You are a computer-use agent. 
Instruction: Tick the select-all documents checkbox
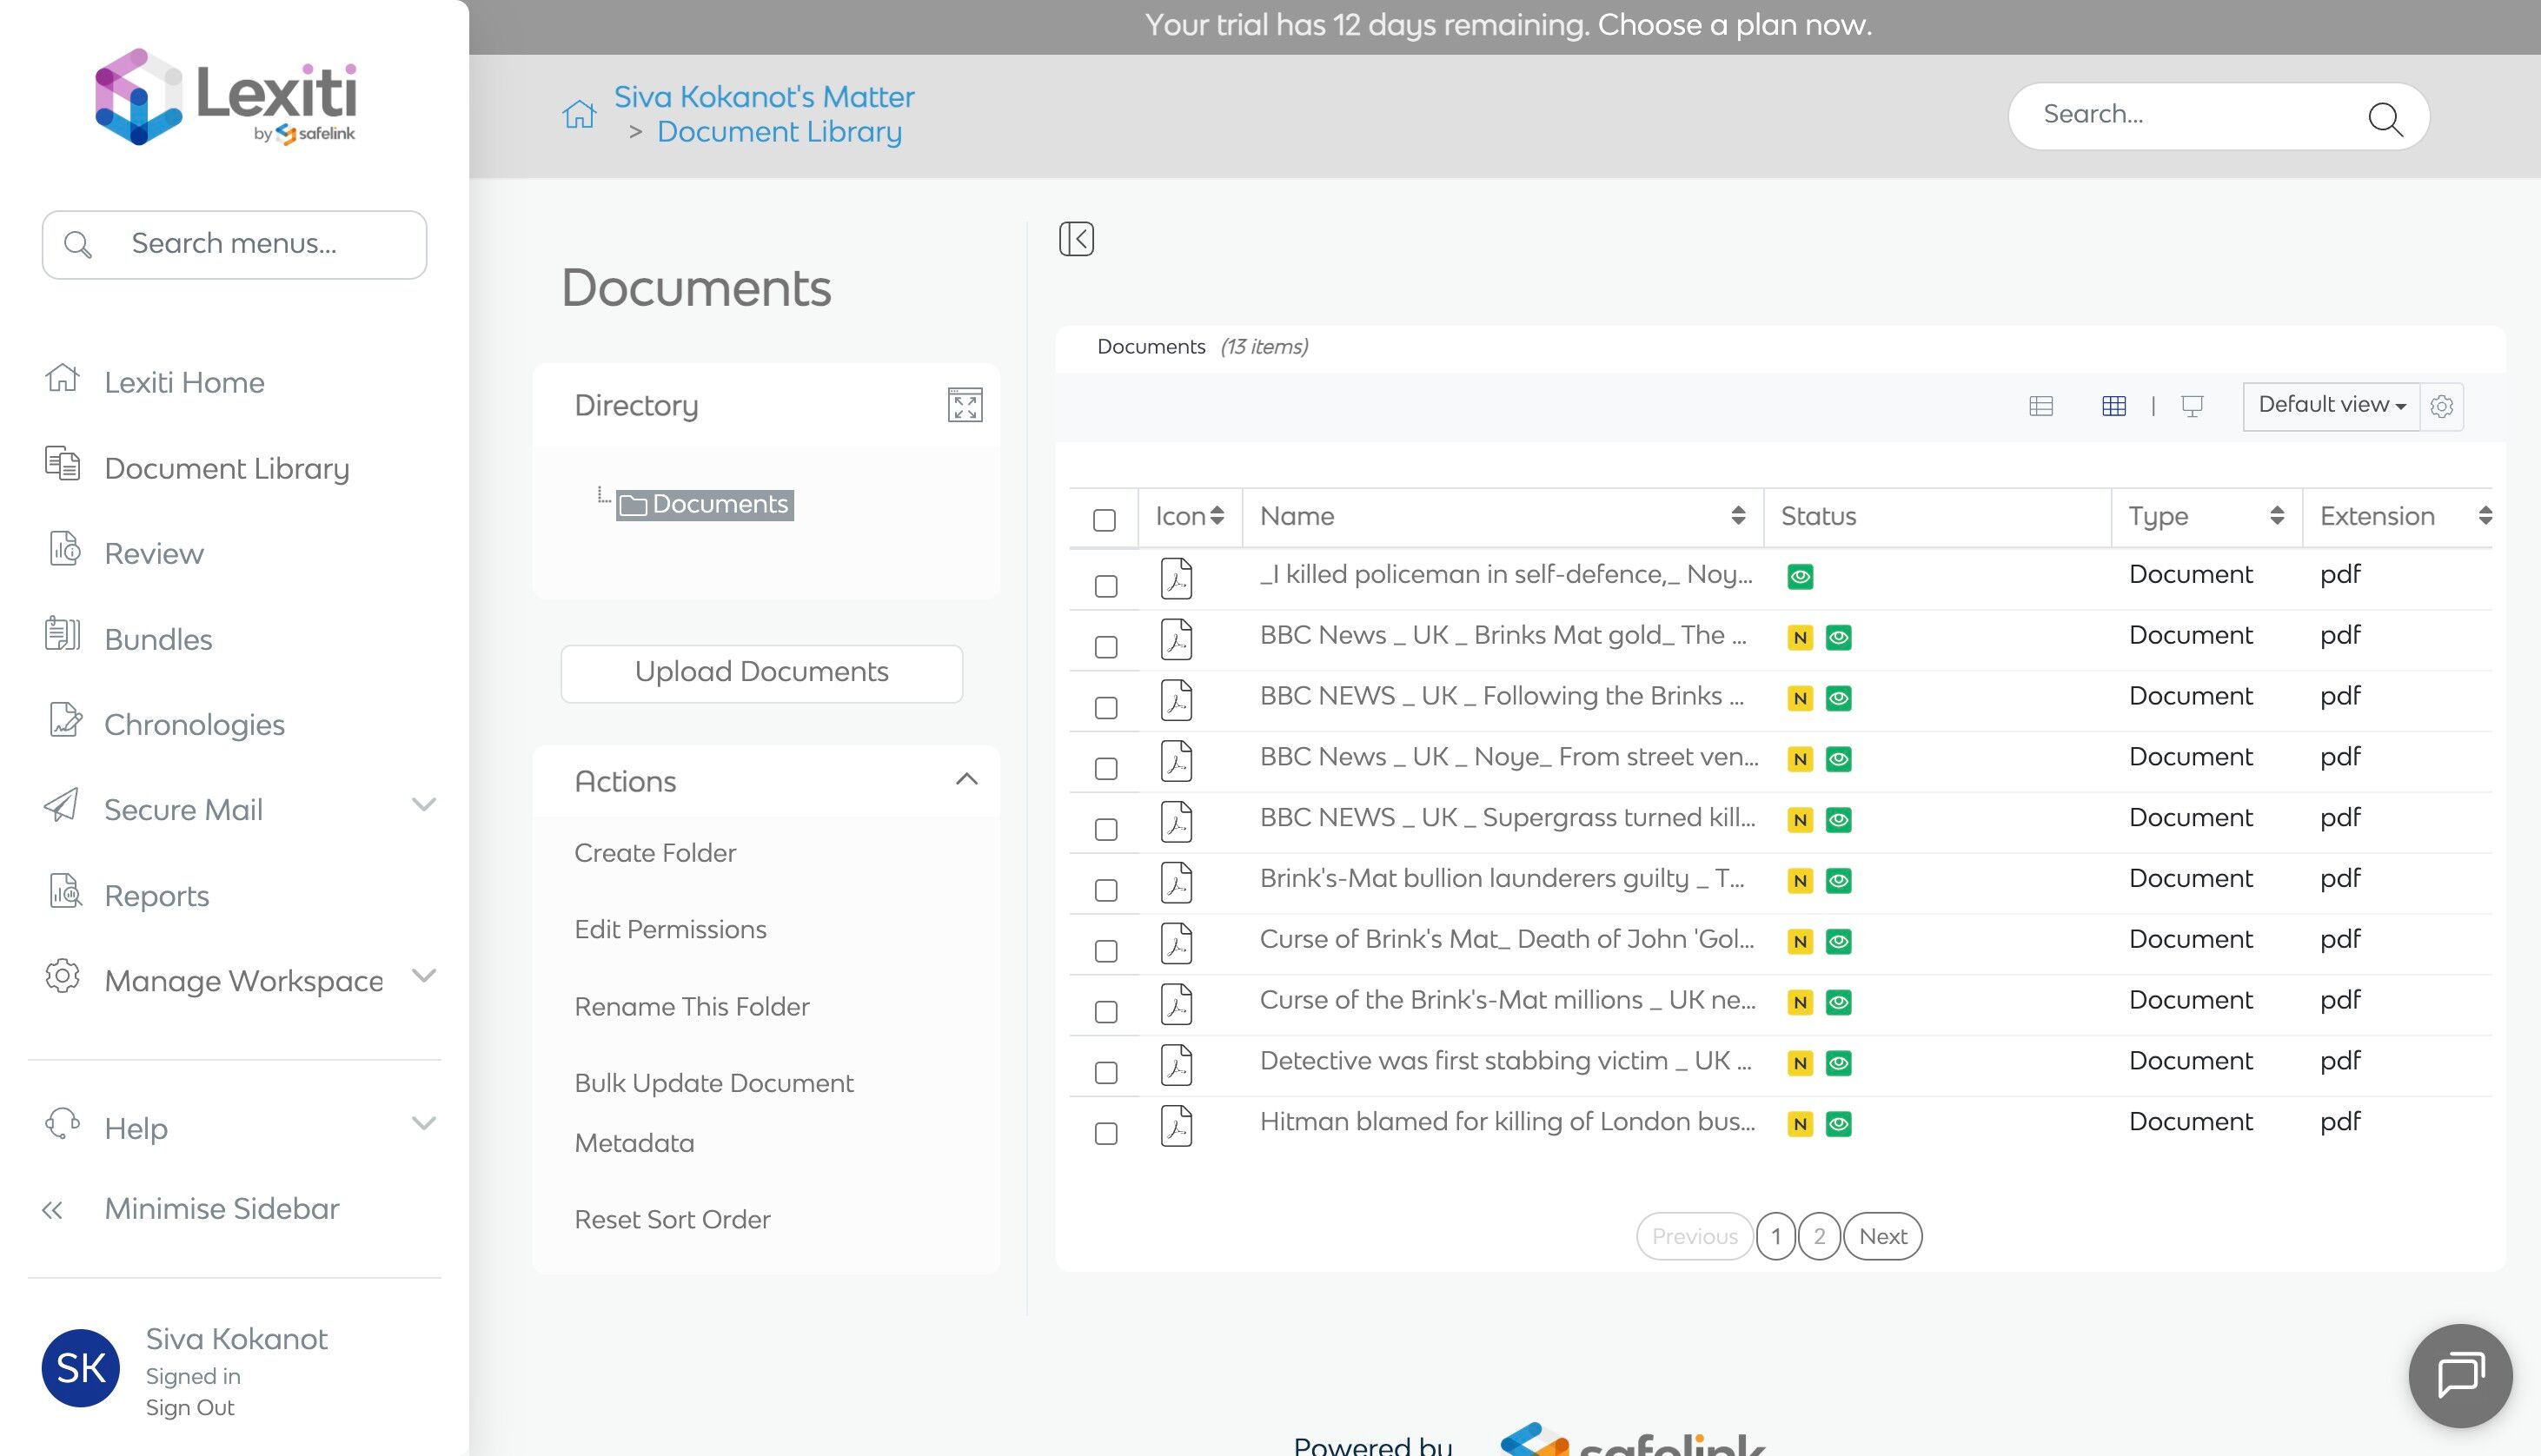pyautogui.click(x=1104, y=520)
